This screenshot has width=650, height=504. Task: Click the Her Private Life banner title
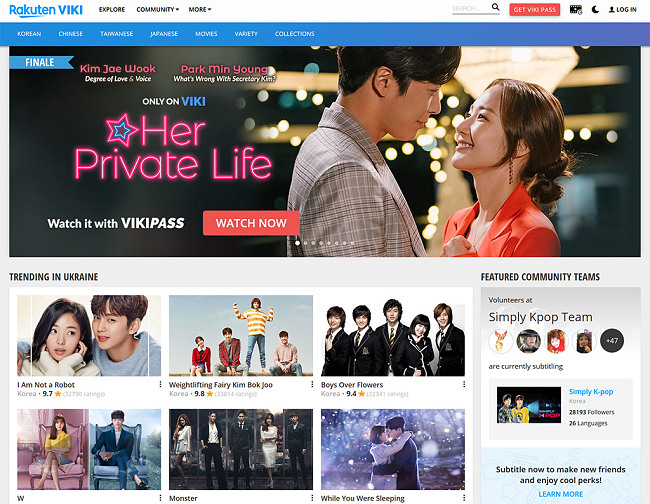pos(173,147)
